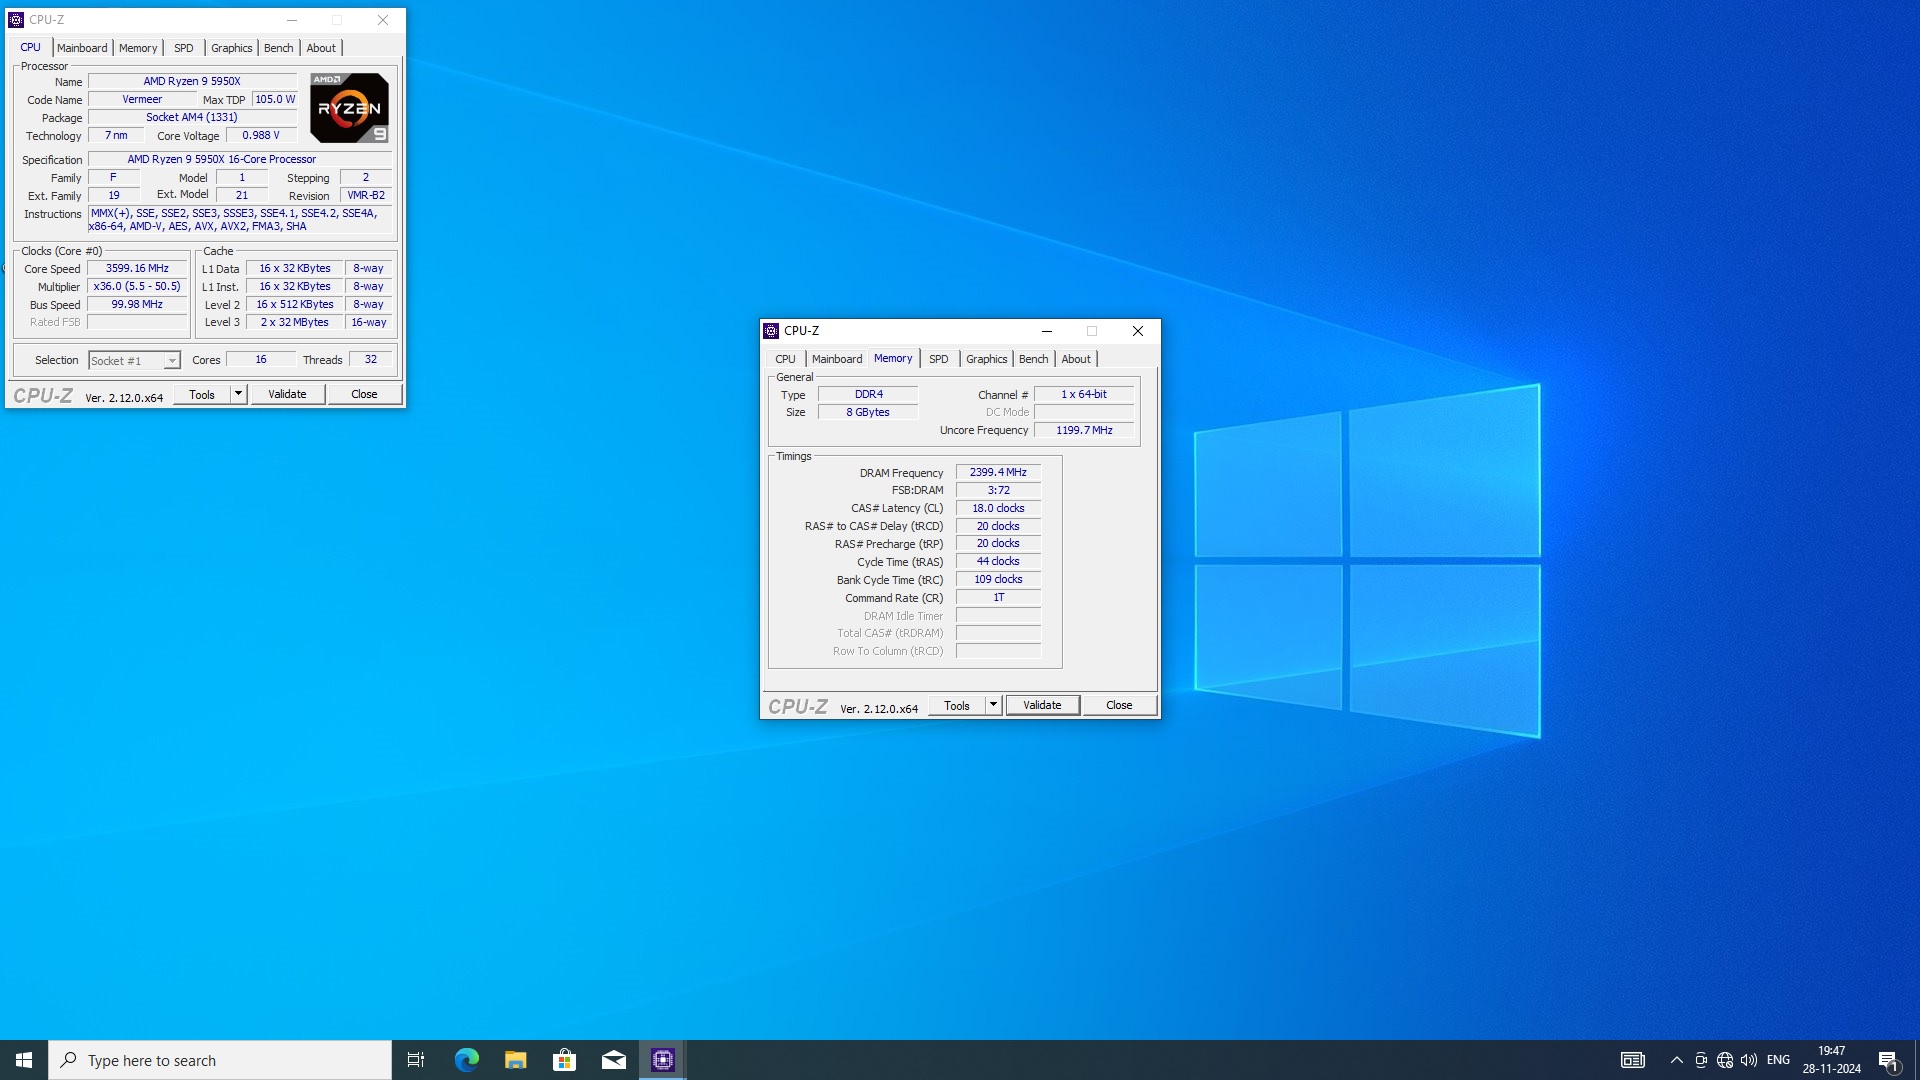The image size is (1920, 1080).
Task: Click the taskbar search box
Action: click(220, 1060)
